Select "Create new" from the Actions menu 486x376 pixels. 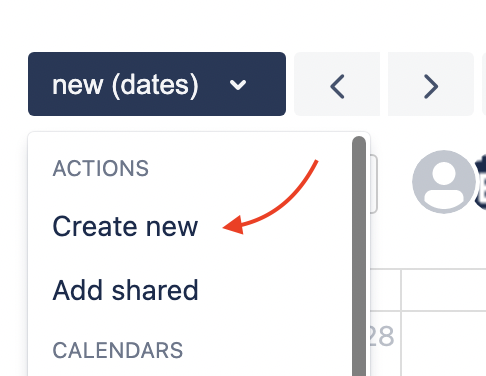point(125,227)
